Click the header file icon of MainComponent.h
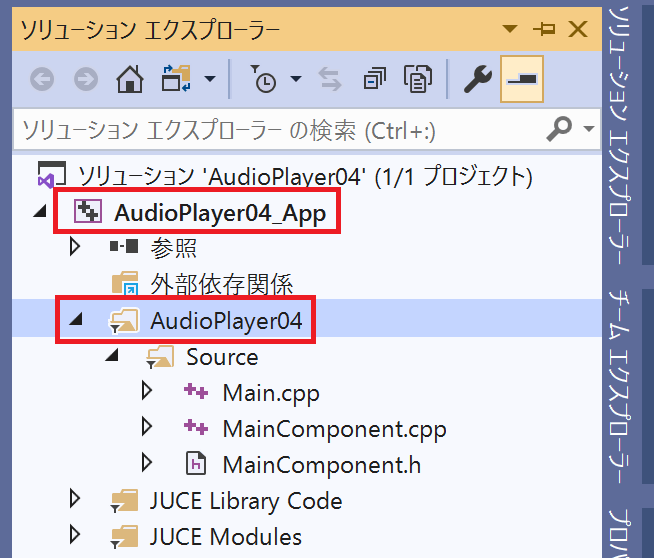Screen dimensions: 654x558 coord(196,463)
